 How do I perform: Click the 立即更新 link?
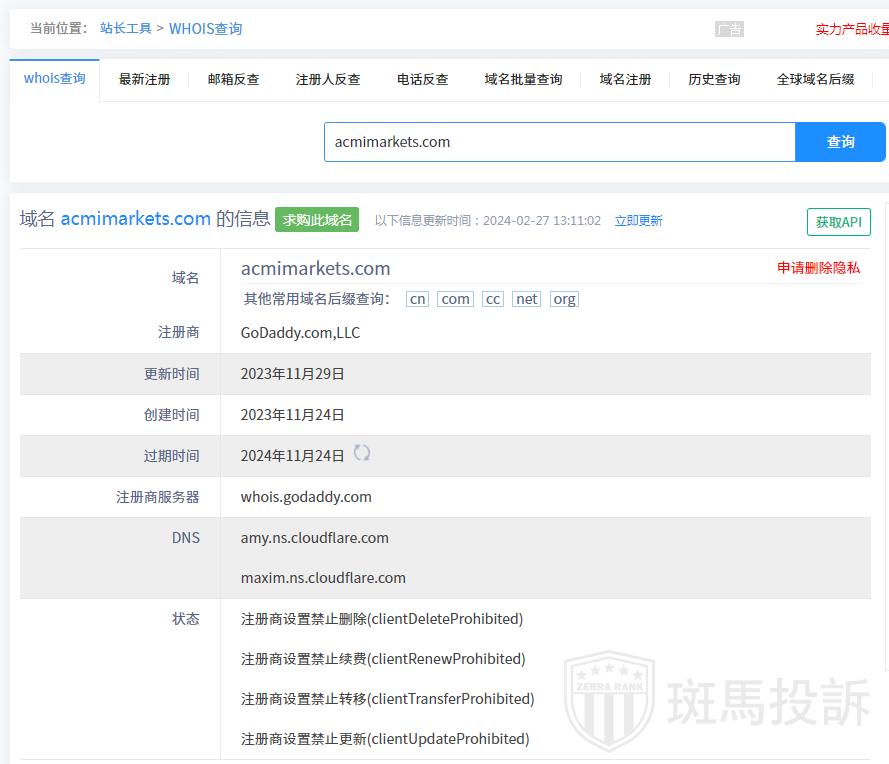coord(638,221)
